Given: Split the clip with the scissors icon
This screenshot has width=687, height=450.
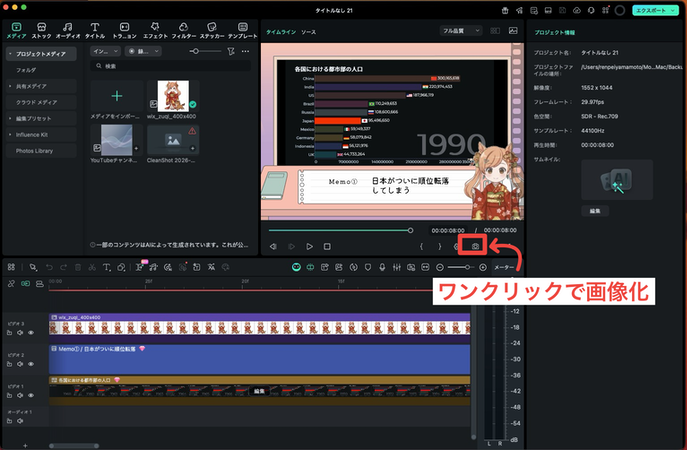Looking at the screenshot, I should (x=92, y=267).
